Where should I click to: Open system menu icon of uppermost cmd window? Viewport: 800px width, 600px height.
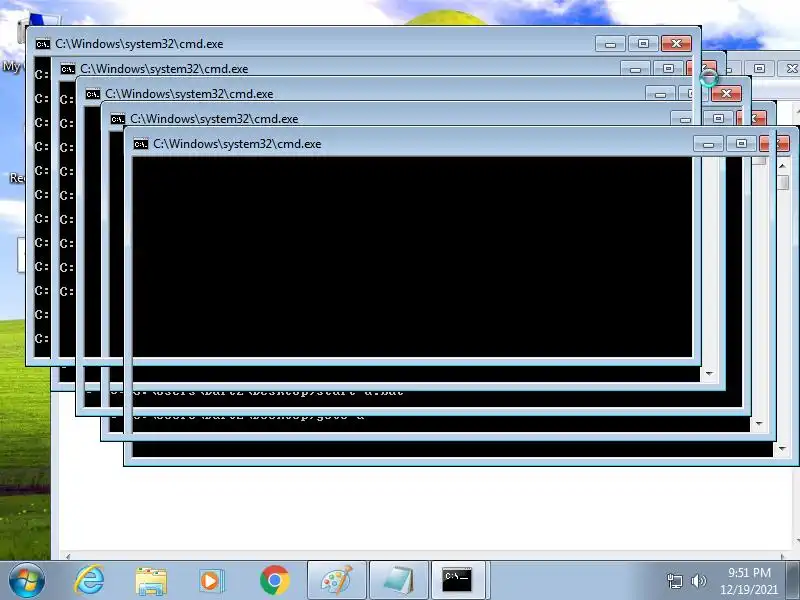[x=43, y=44]
